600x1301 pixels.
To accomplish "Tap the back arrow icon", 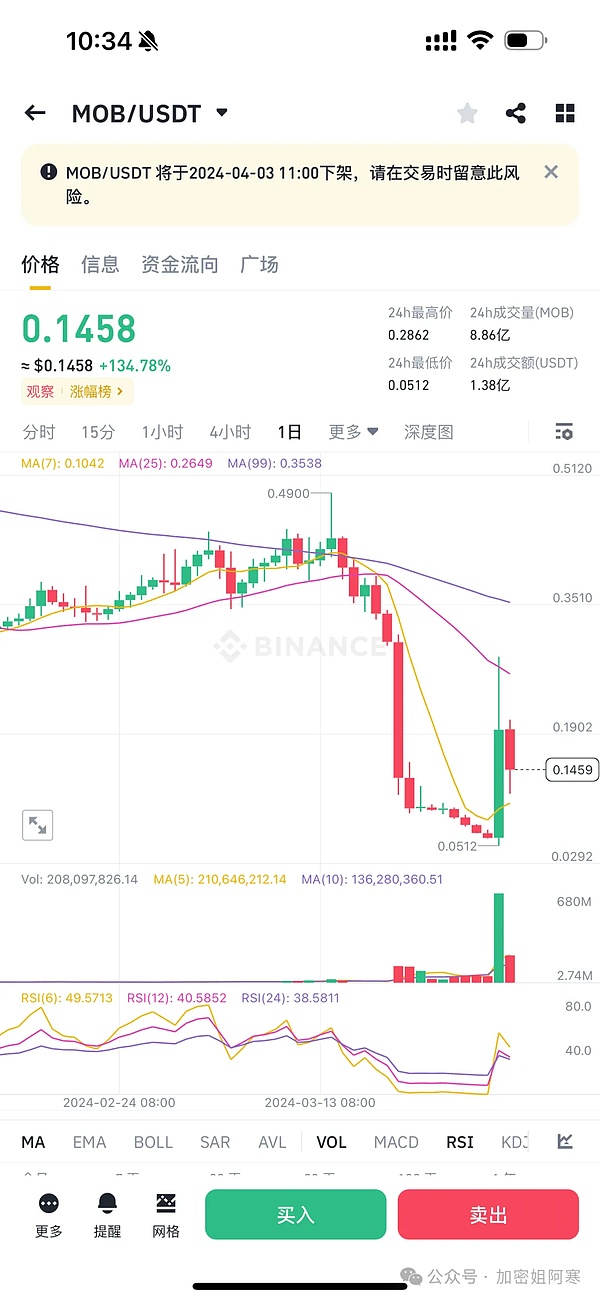I will [x=35, y=113].
